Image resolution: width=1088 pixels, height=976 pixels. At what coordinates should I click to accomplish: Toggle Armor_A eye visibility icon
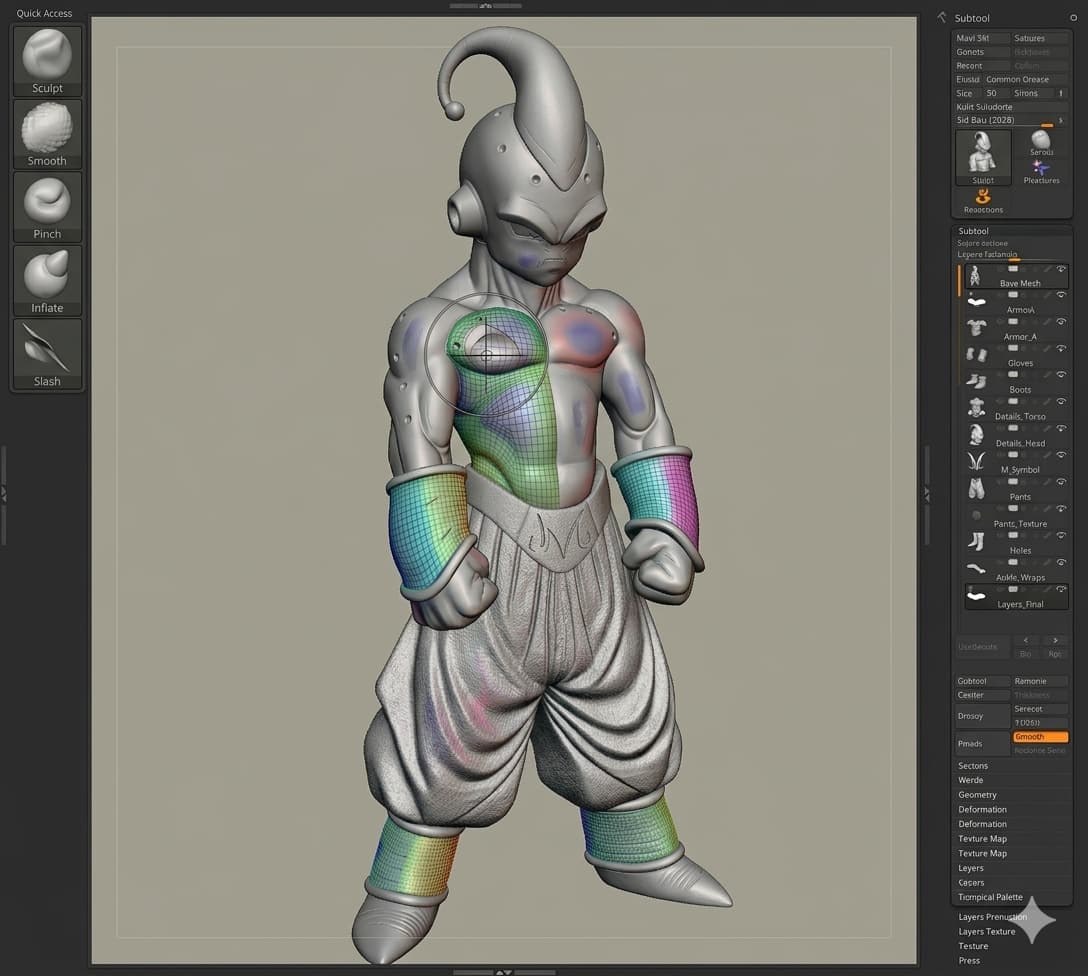(x=1061, y=322)
